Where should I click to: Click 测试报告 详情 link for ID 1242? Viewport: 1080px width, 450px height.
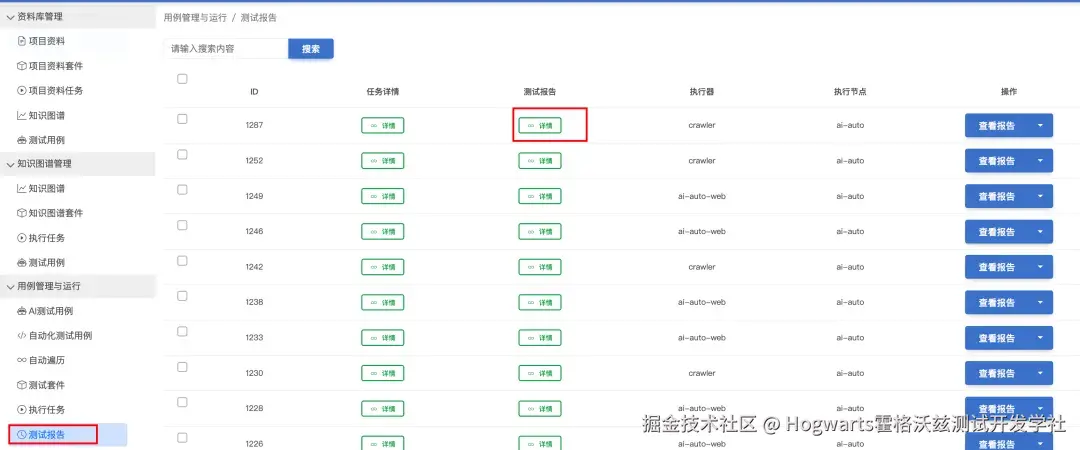coord(540,267)
